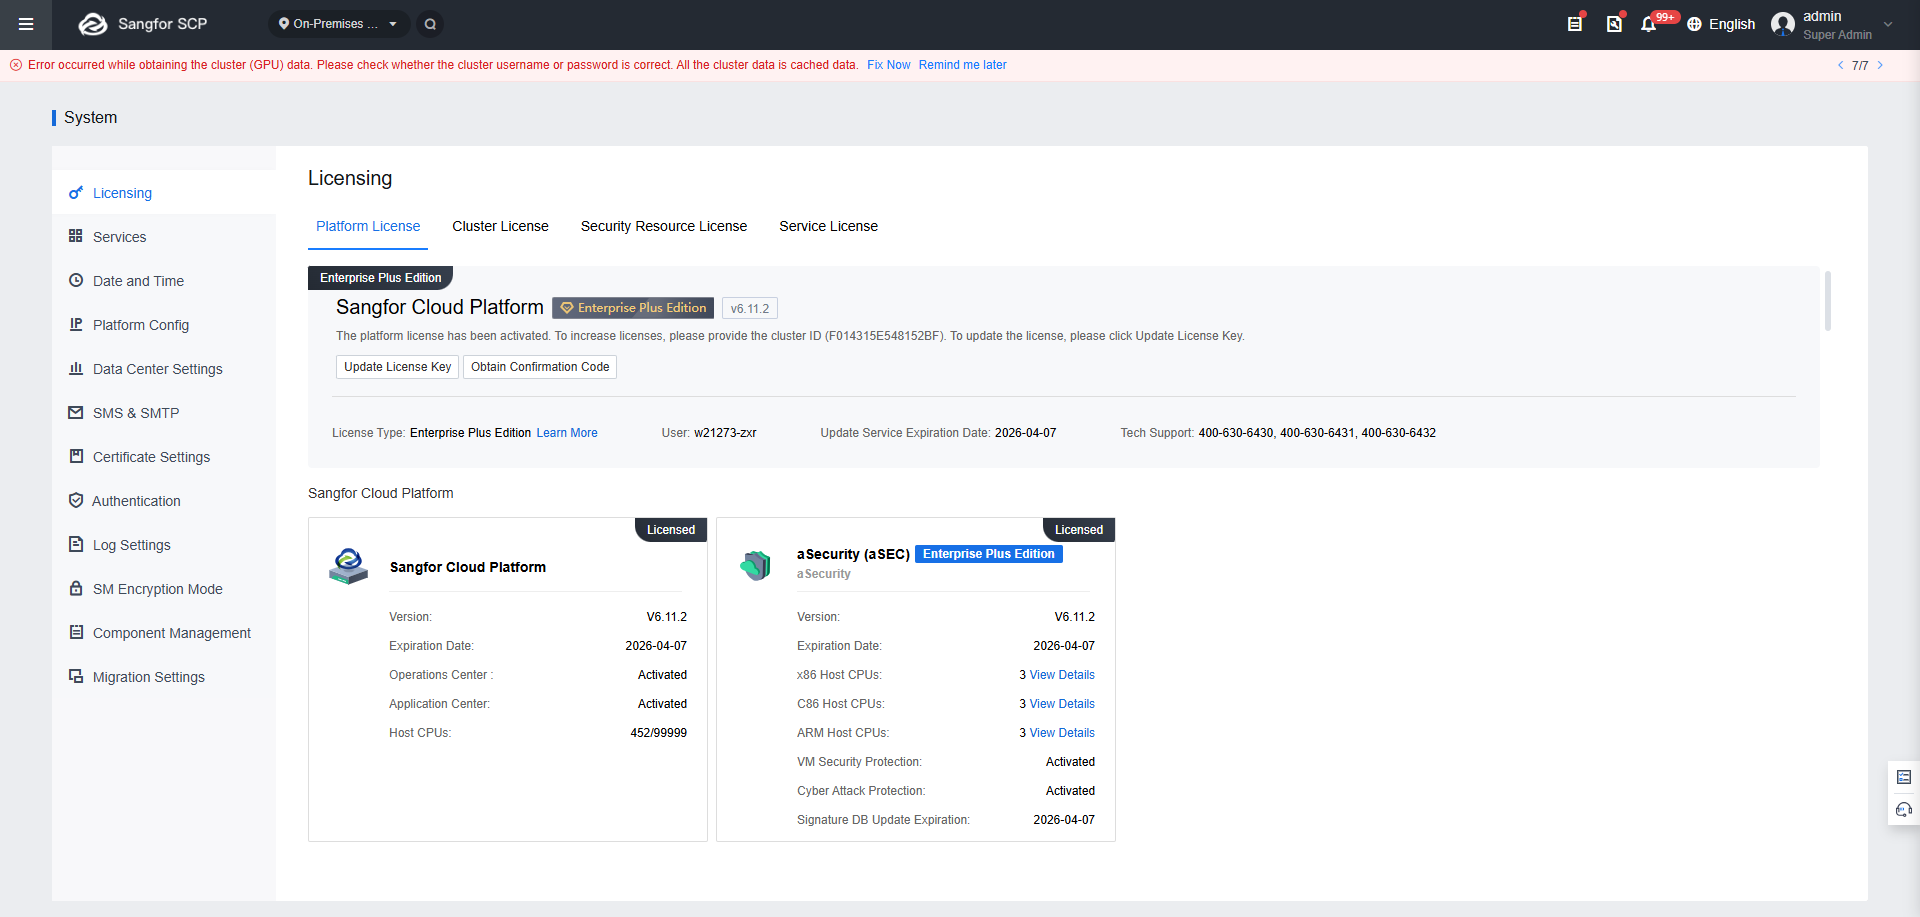The height and width of the screenshot is (917, 1920).
Task: Click the Data Center Settings icon
Action: click(x=76, y=369)
